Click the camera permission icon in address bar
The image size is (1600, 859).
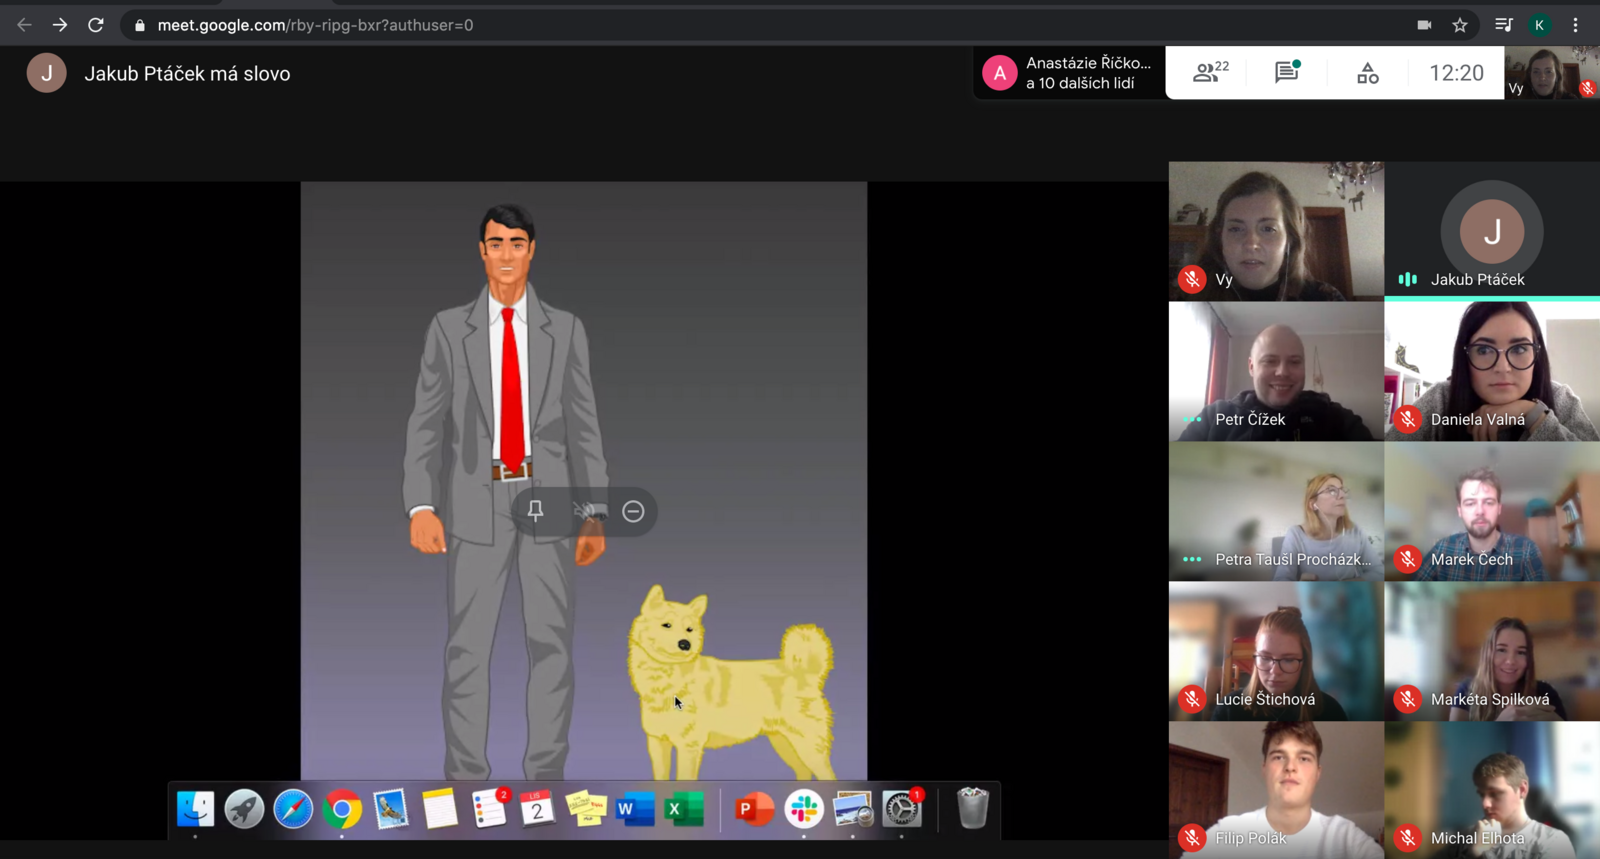tap(1424, 25)
